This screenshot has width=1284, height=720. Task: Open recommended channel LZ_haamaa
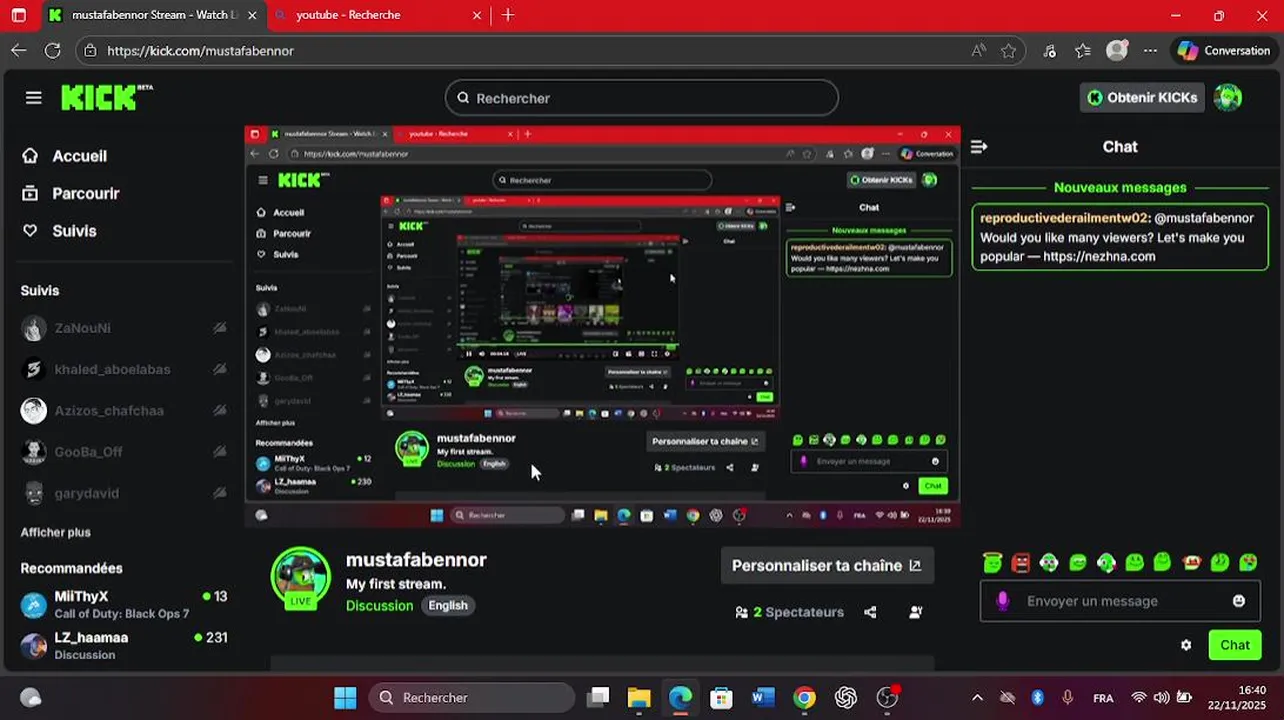pos(124,645)
